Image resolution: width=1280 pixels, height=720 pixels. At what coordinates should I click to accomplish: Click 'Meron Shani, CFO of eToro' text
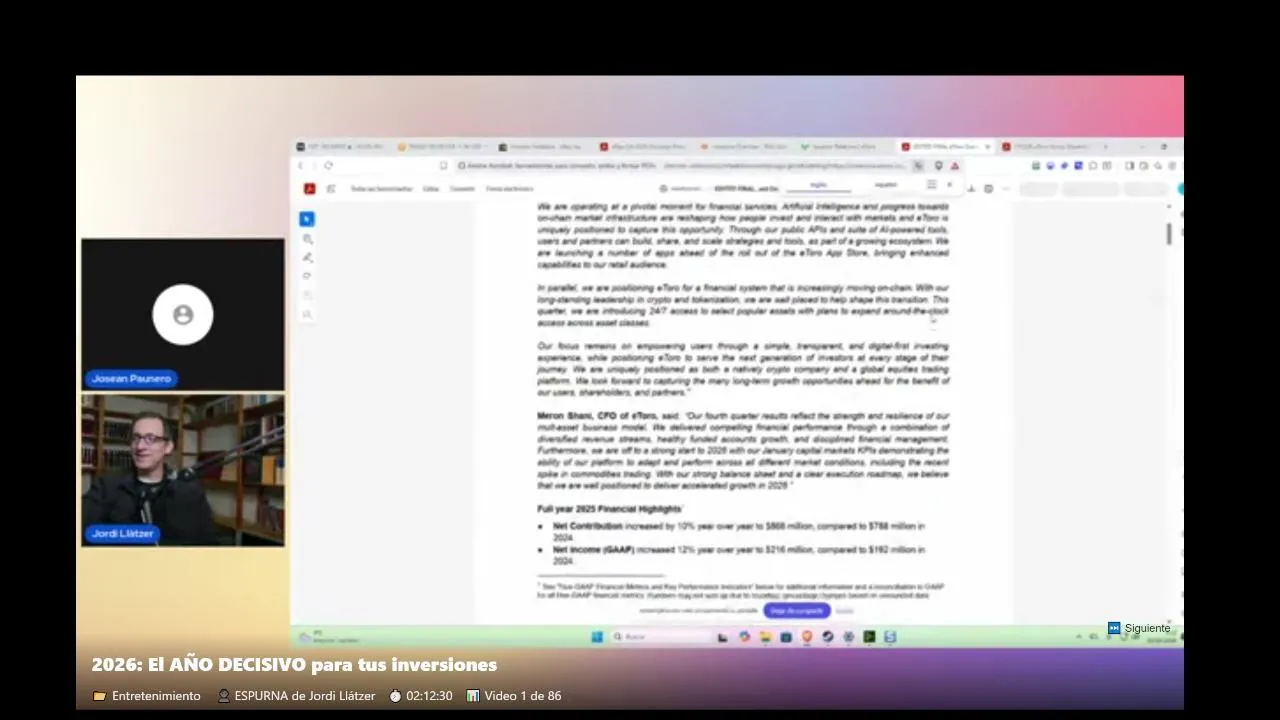click(x=595, y=416)
